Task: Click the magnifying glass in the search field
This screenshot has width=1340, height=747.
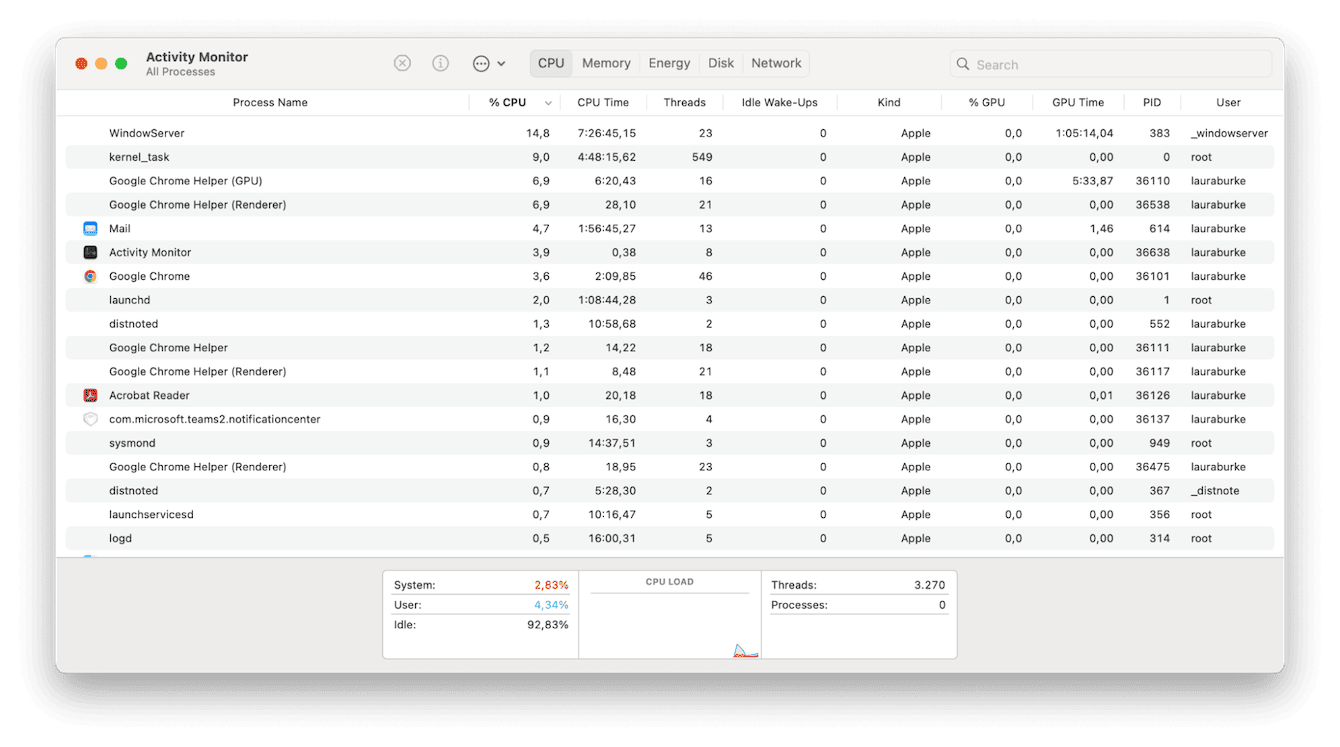Action: pyautogui.click(x=962, y=63)
